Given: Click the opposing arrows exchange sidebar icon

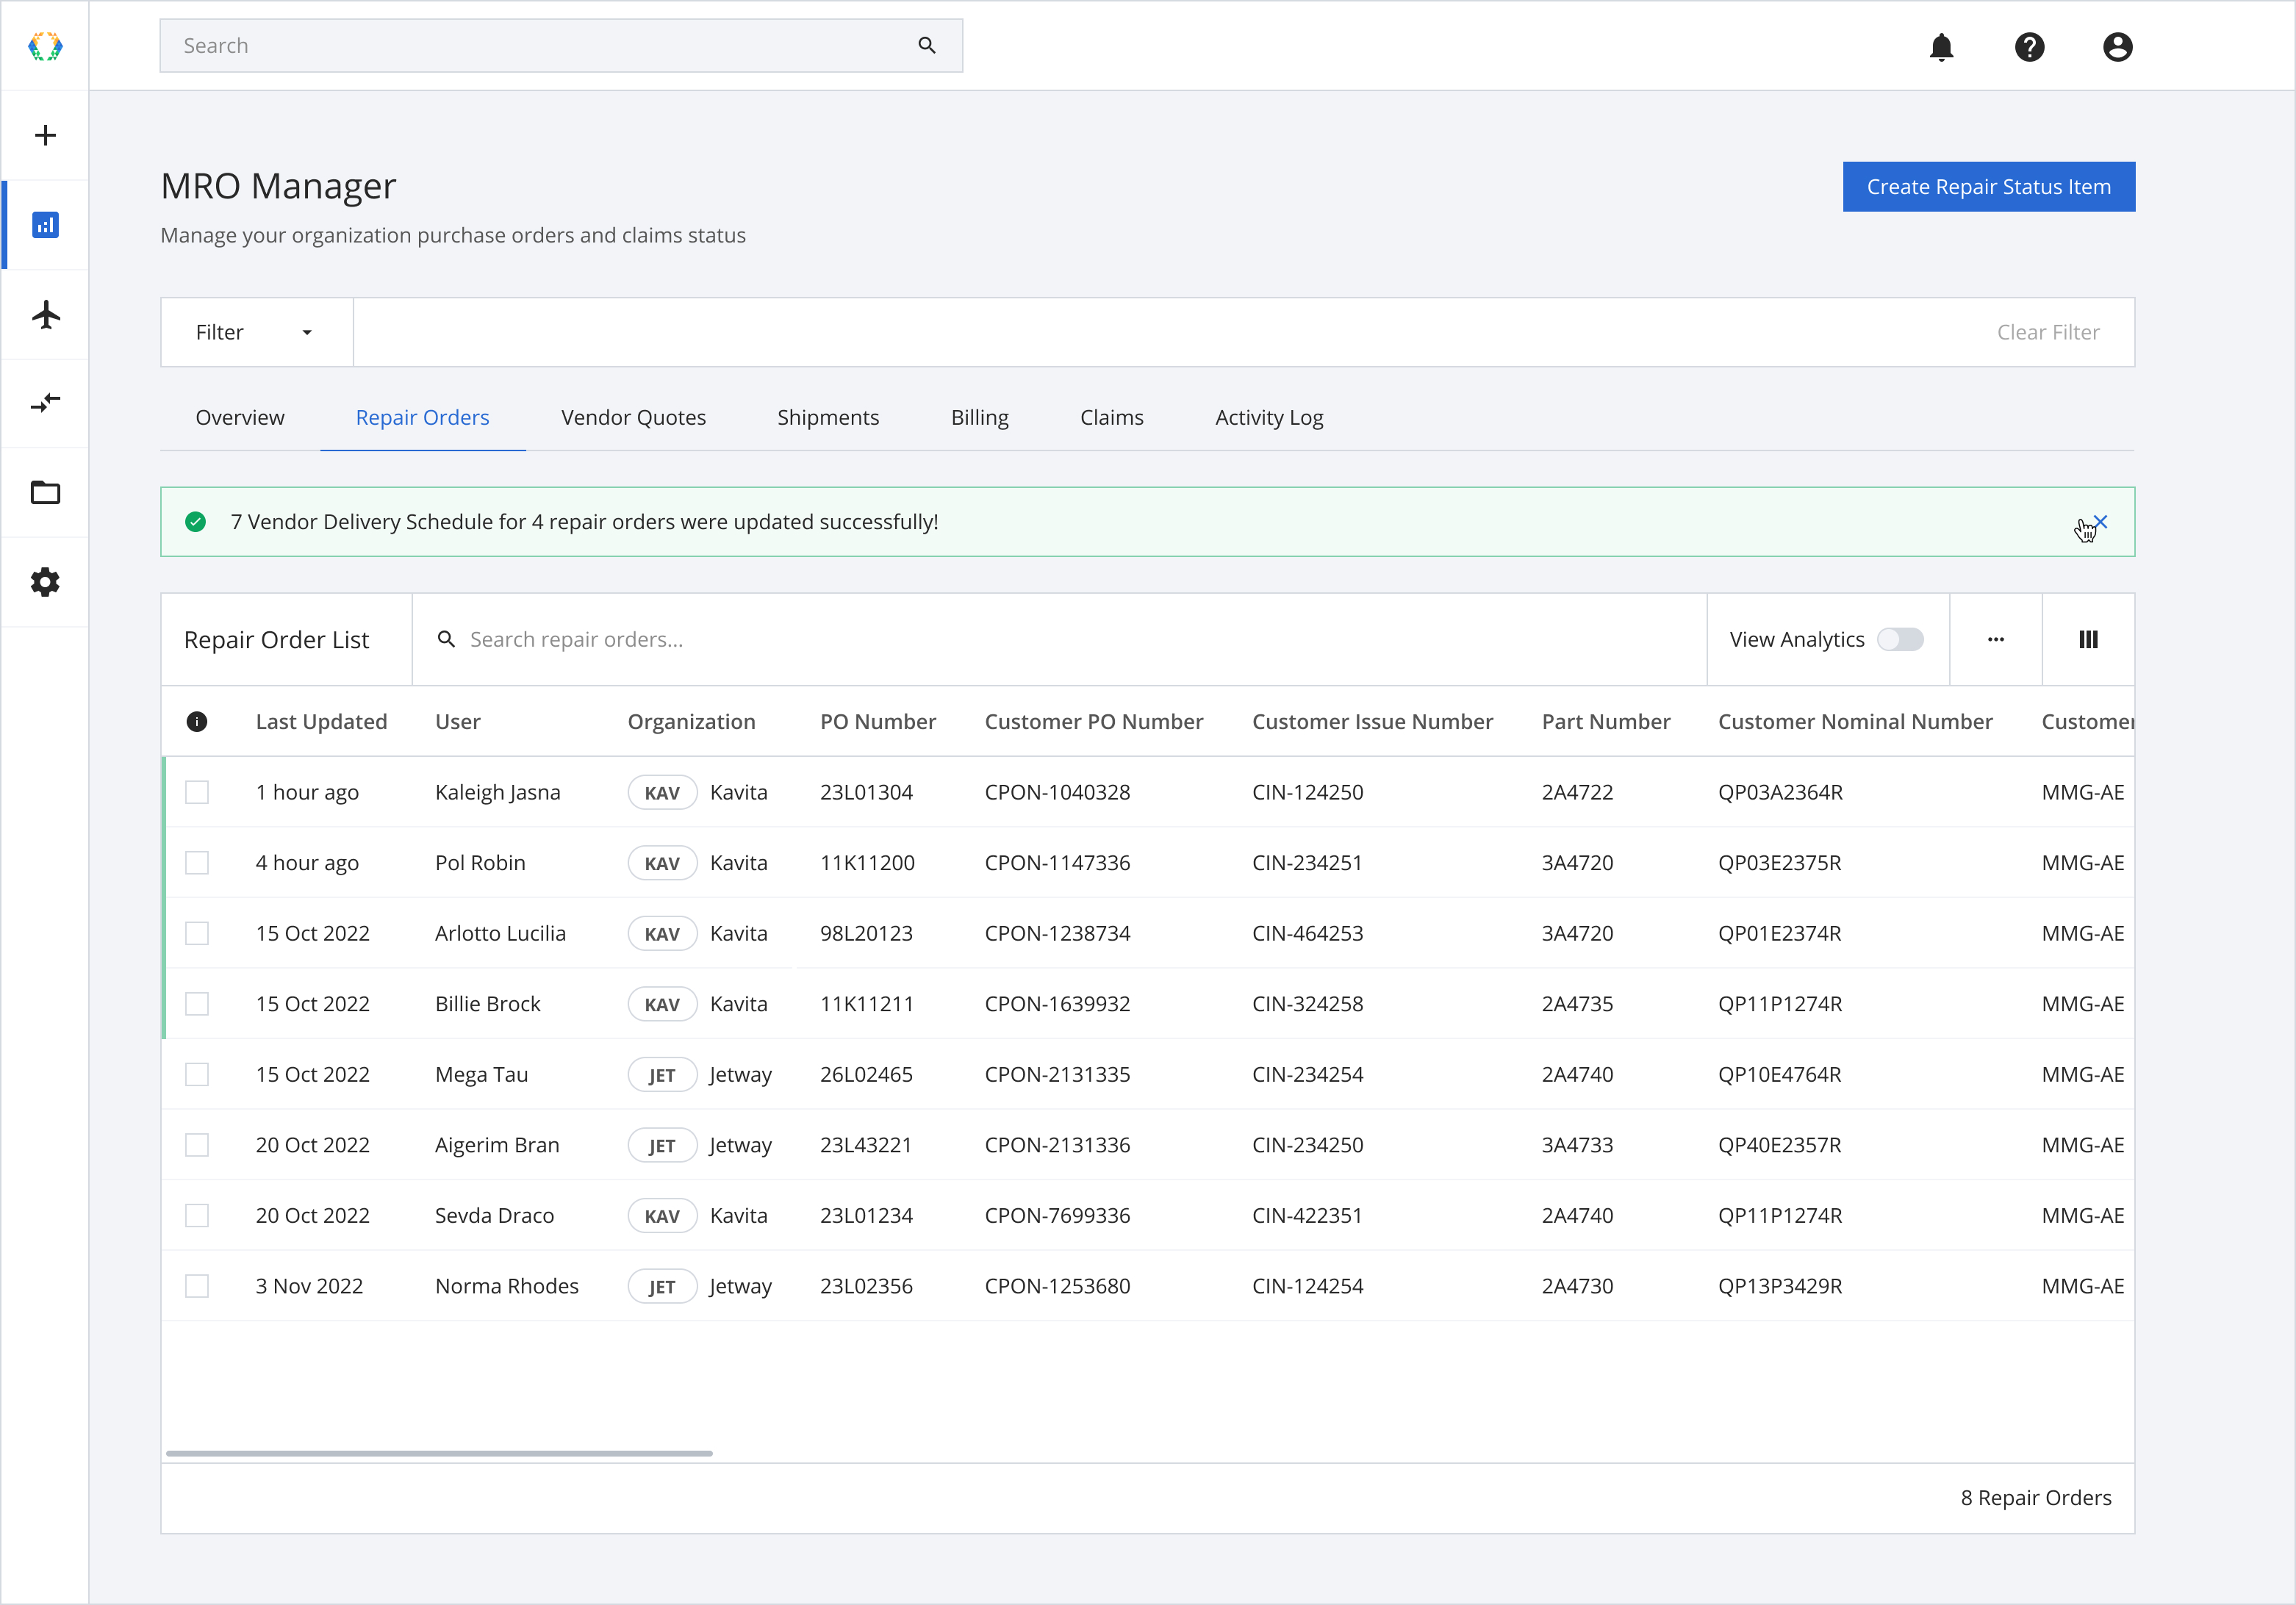Looking at the screenshot, I should click(45, 403).
